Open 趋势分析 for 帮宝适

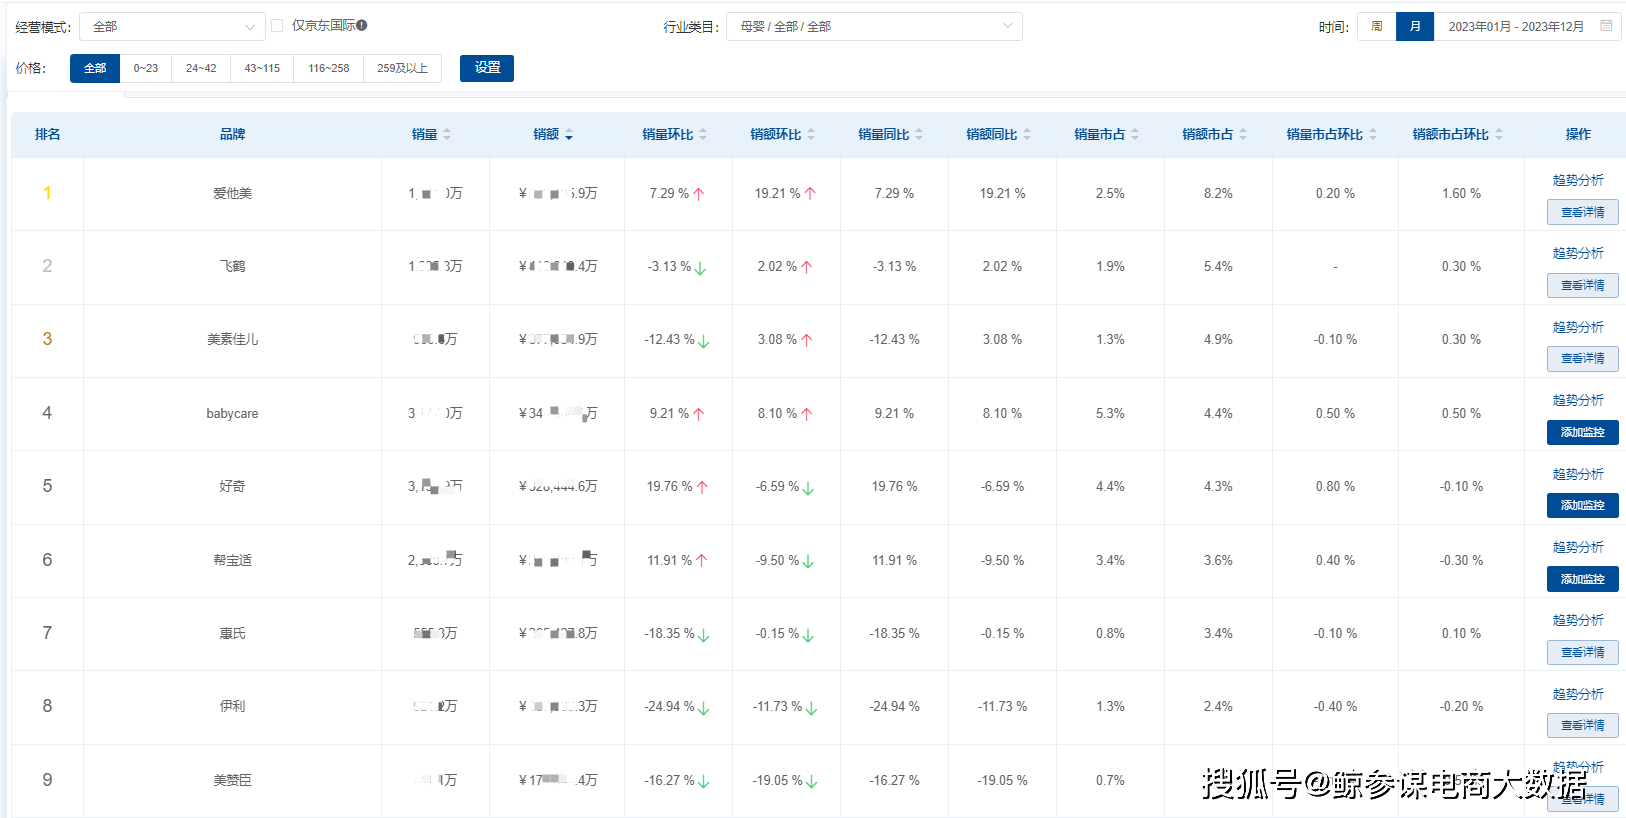pyautogui.click(x=1578, y=547)
